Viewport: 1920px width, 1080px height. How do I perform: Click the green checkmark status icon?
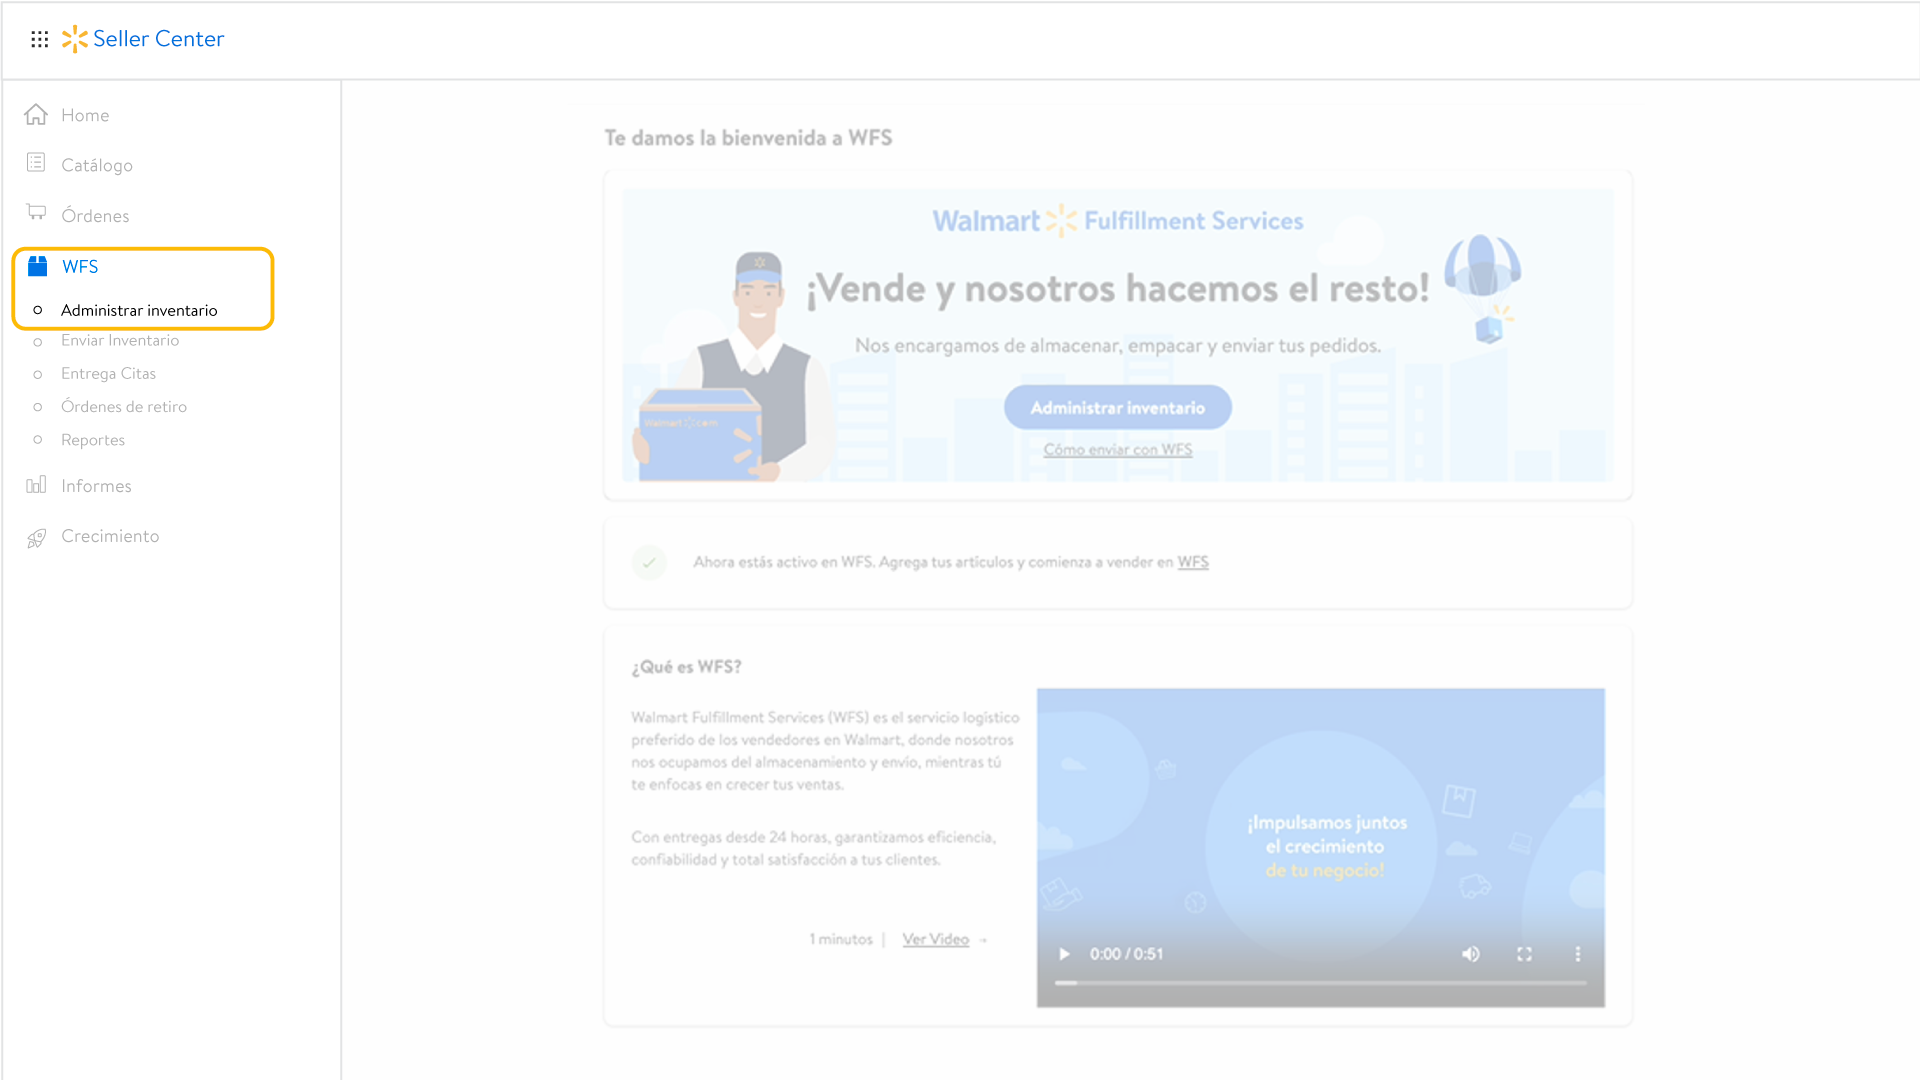649,563
